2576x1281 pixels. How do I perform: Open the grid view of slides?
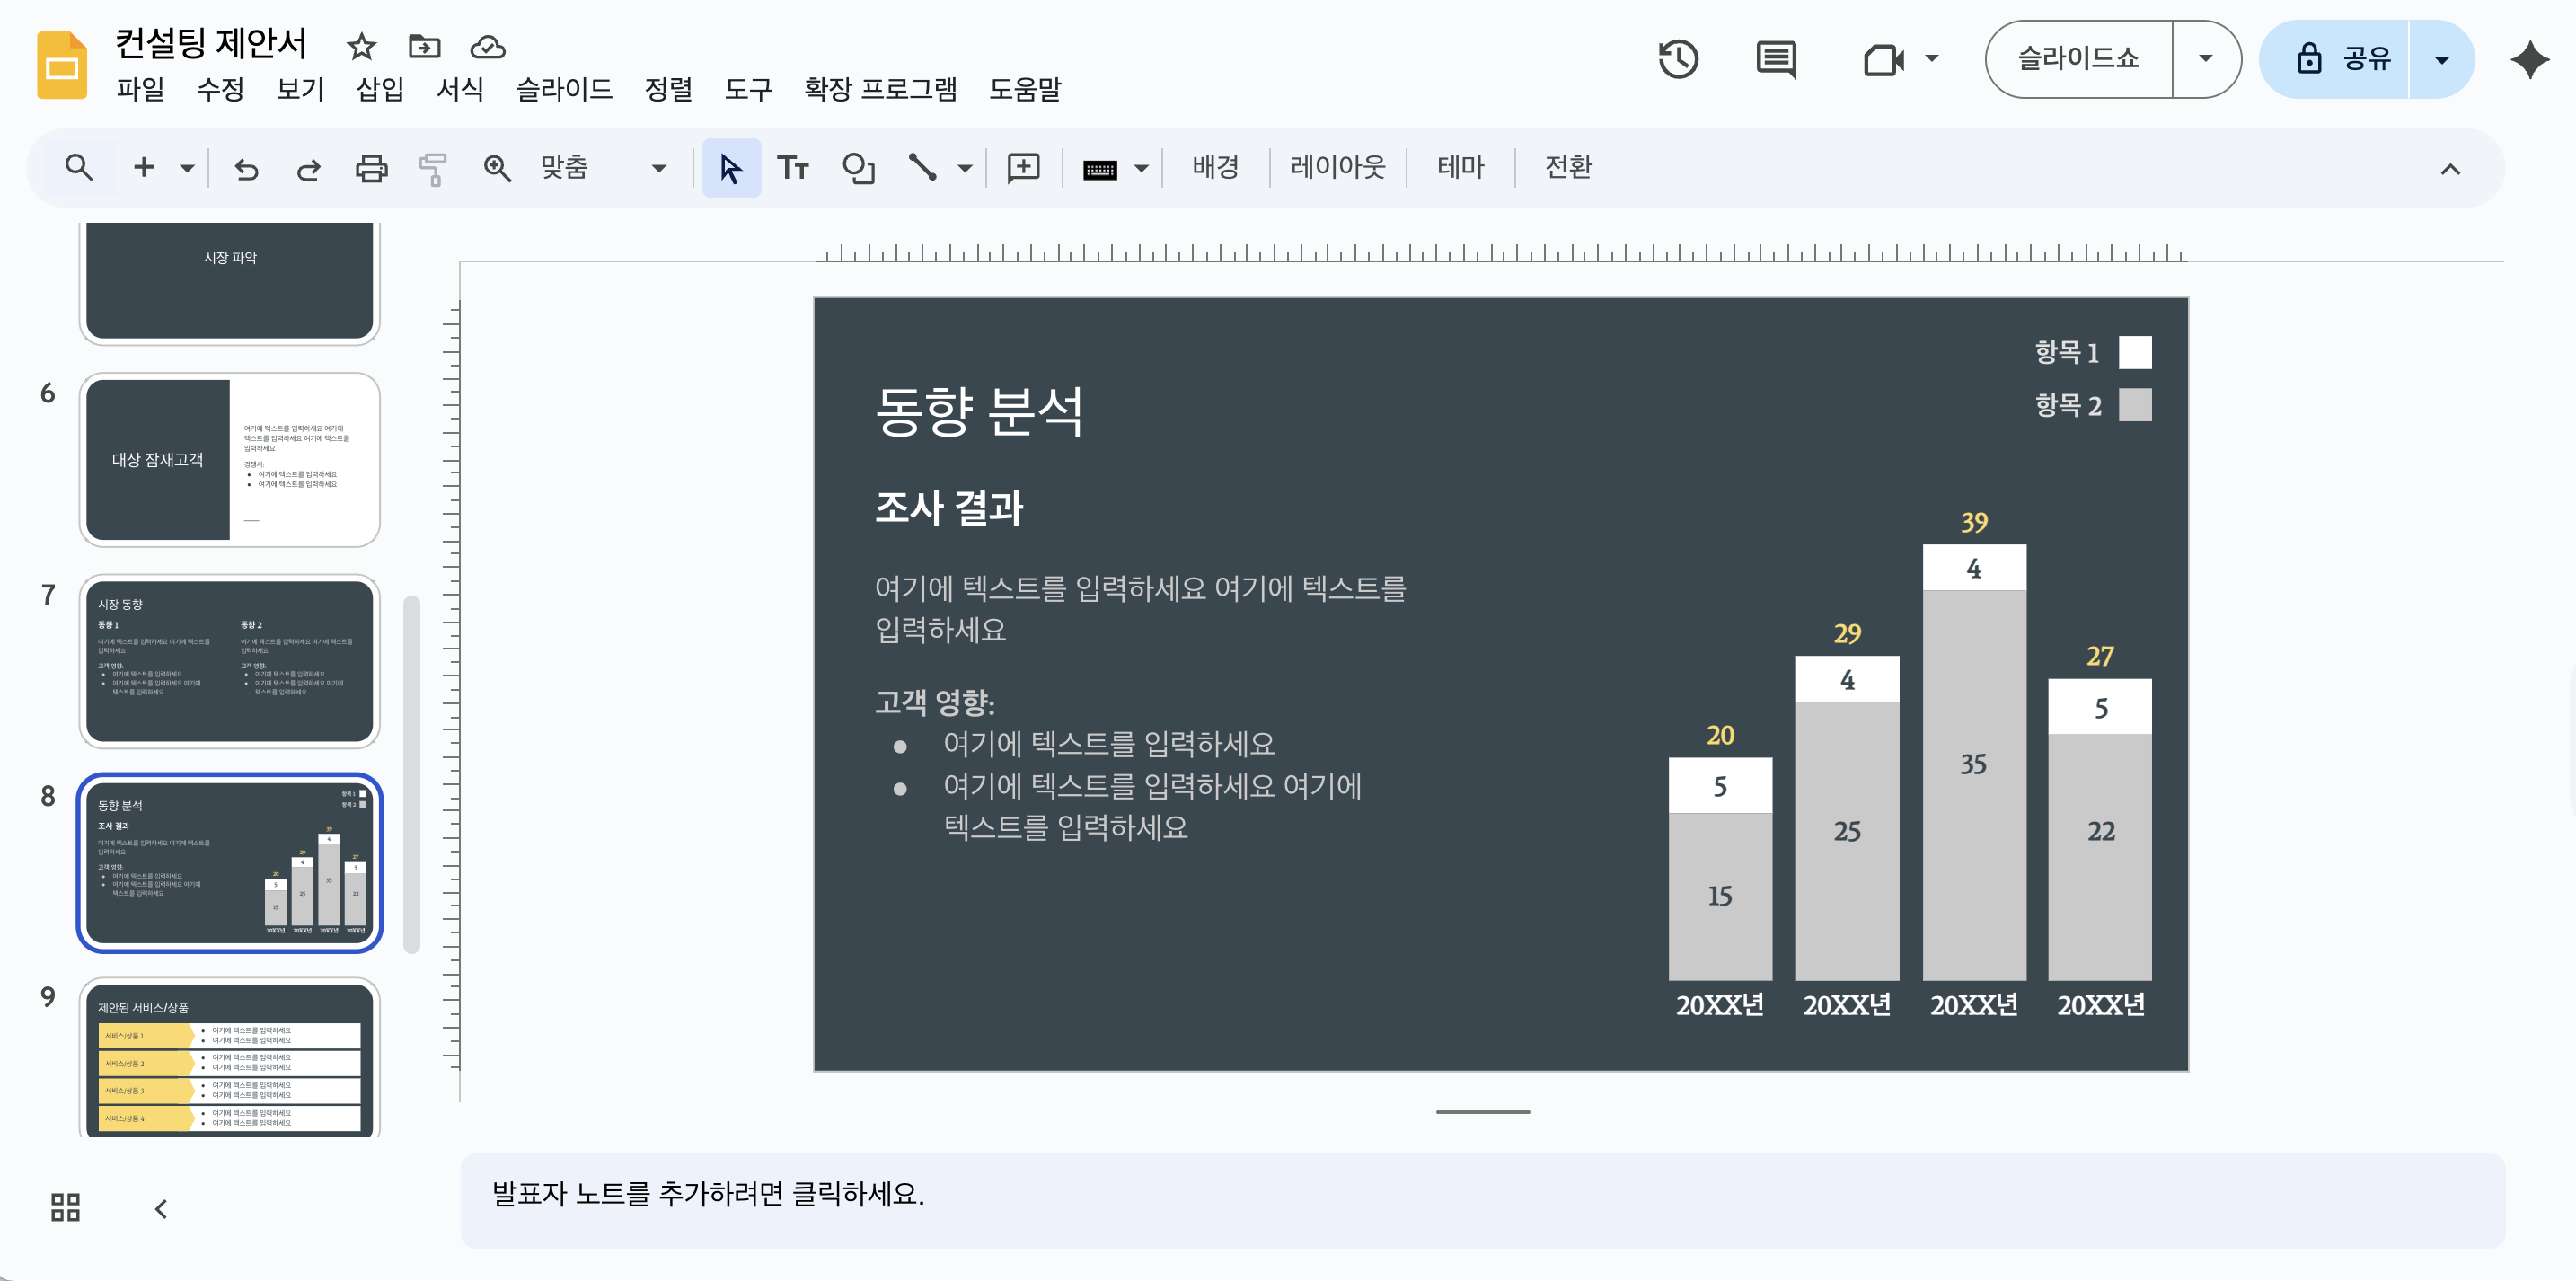65,1208
